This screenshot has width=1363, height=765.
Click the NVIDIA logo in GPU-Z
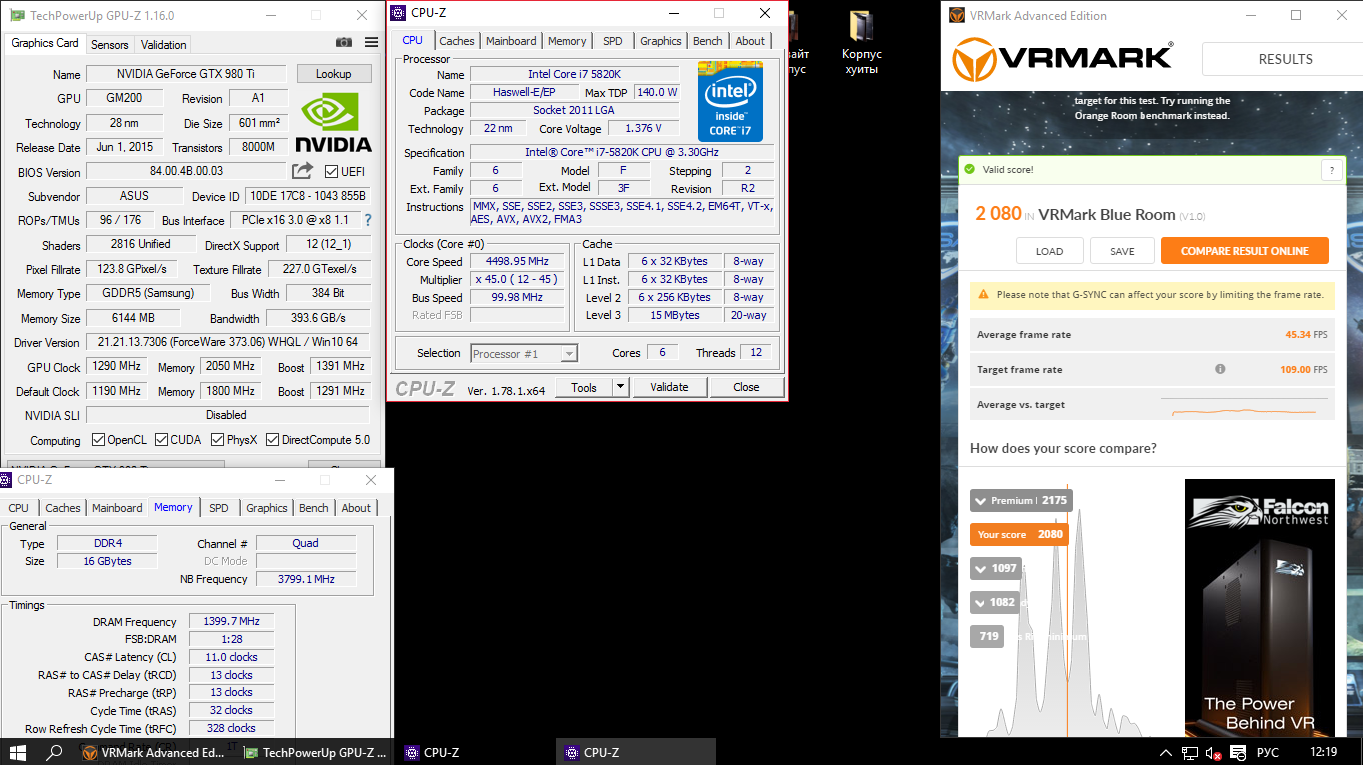pyautogui.click(x=335, y=122)
